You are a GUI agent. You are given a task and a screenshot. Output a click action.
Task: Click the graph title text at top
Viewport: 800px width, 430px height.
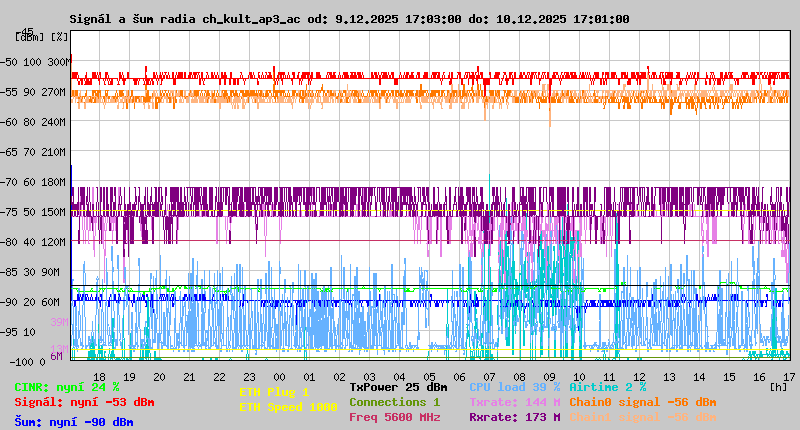click(349, 19)
